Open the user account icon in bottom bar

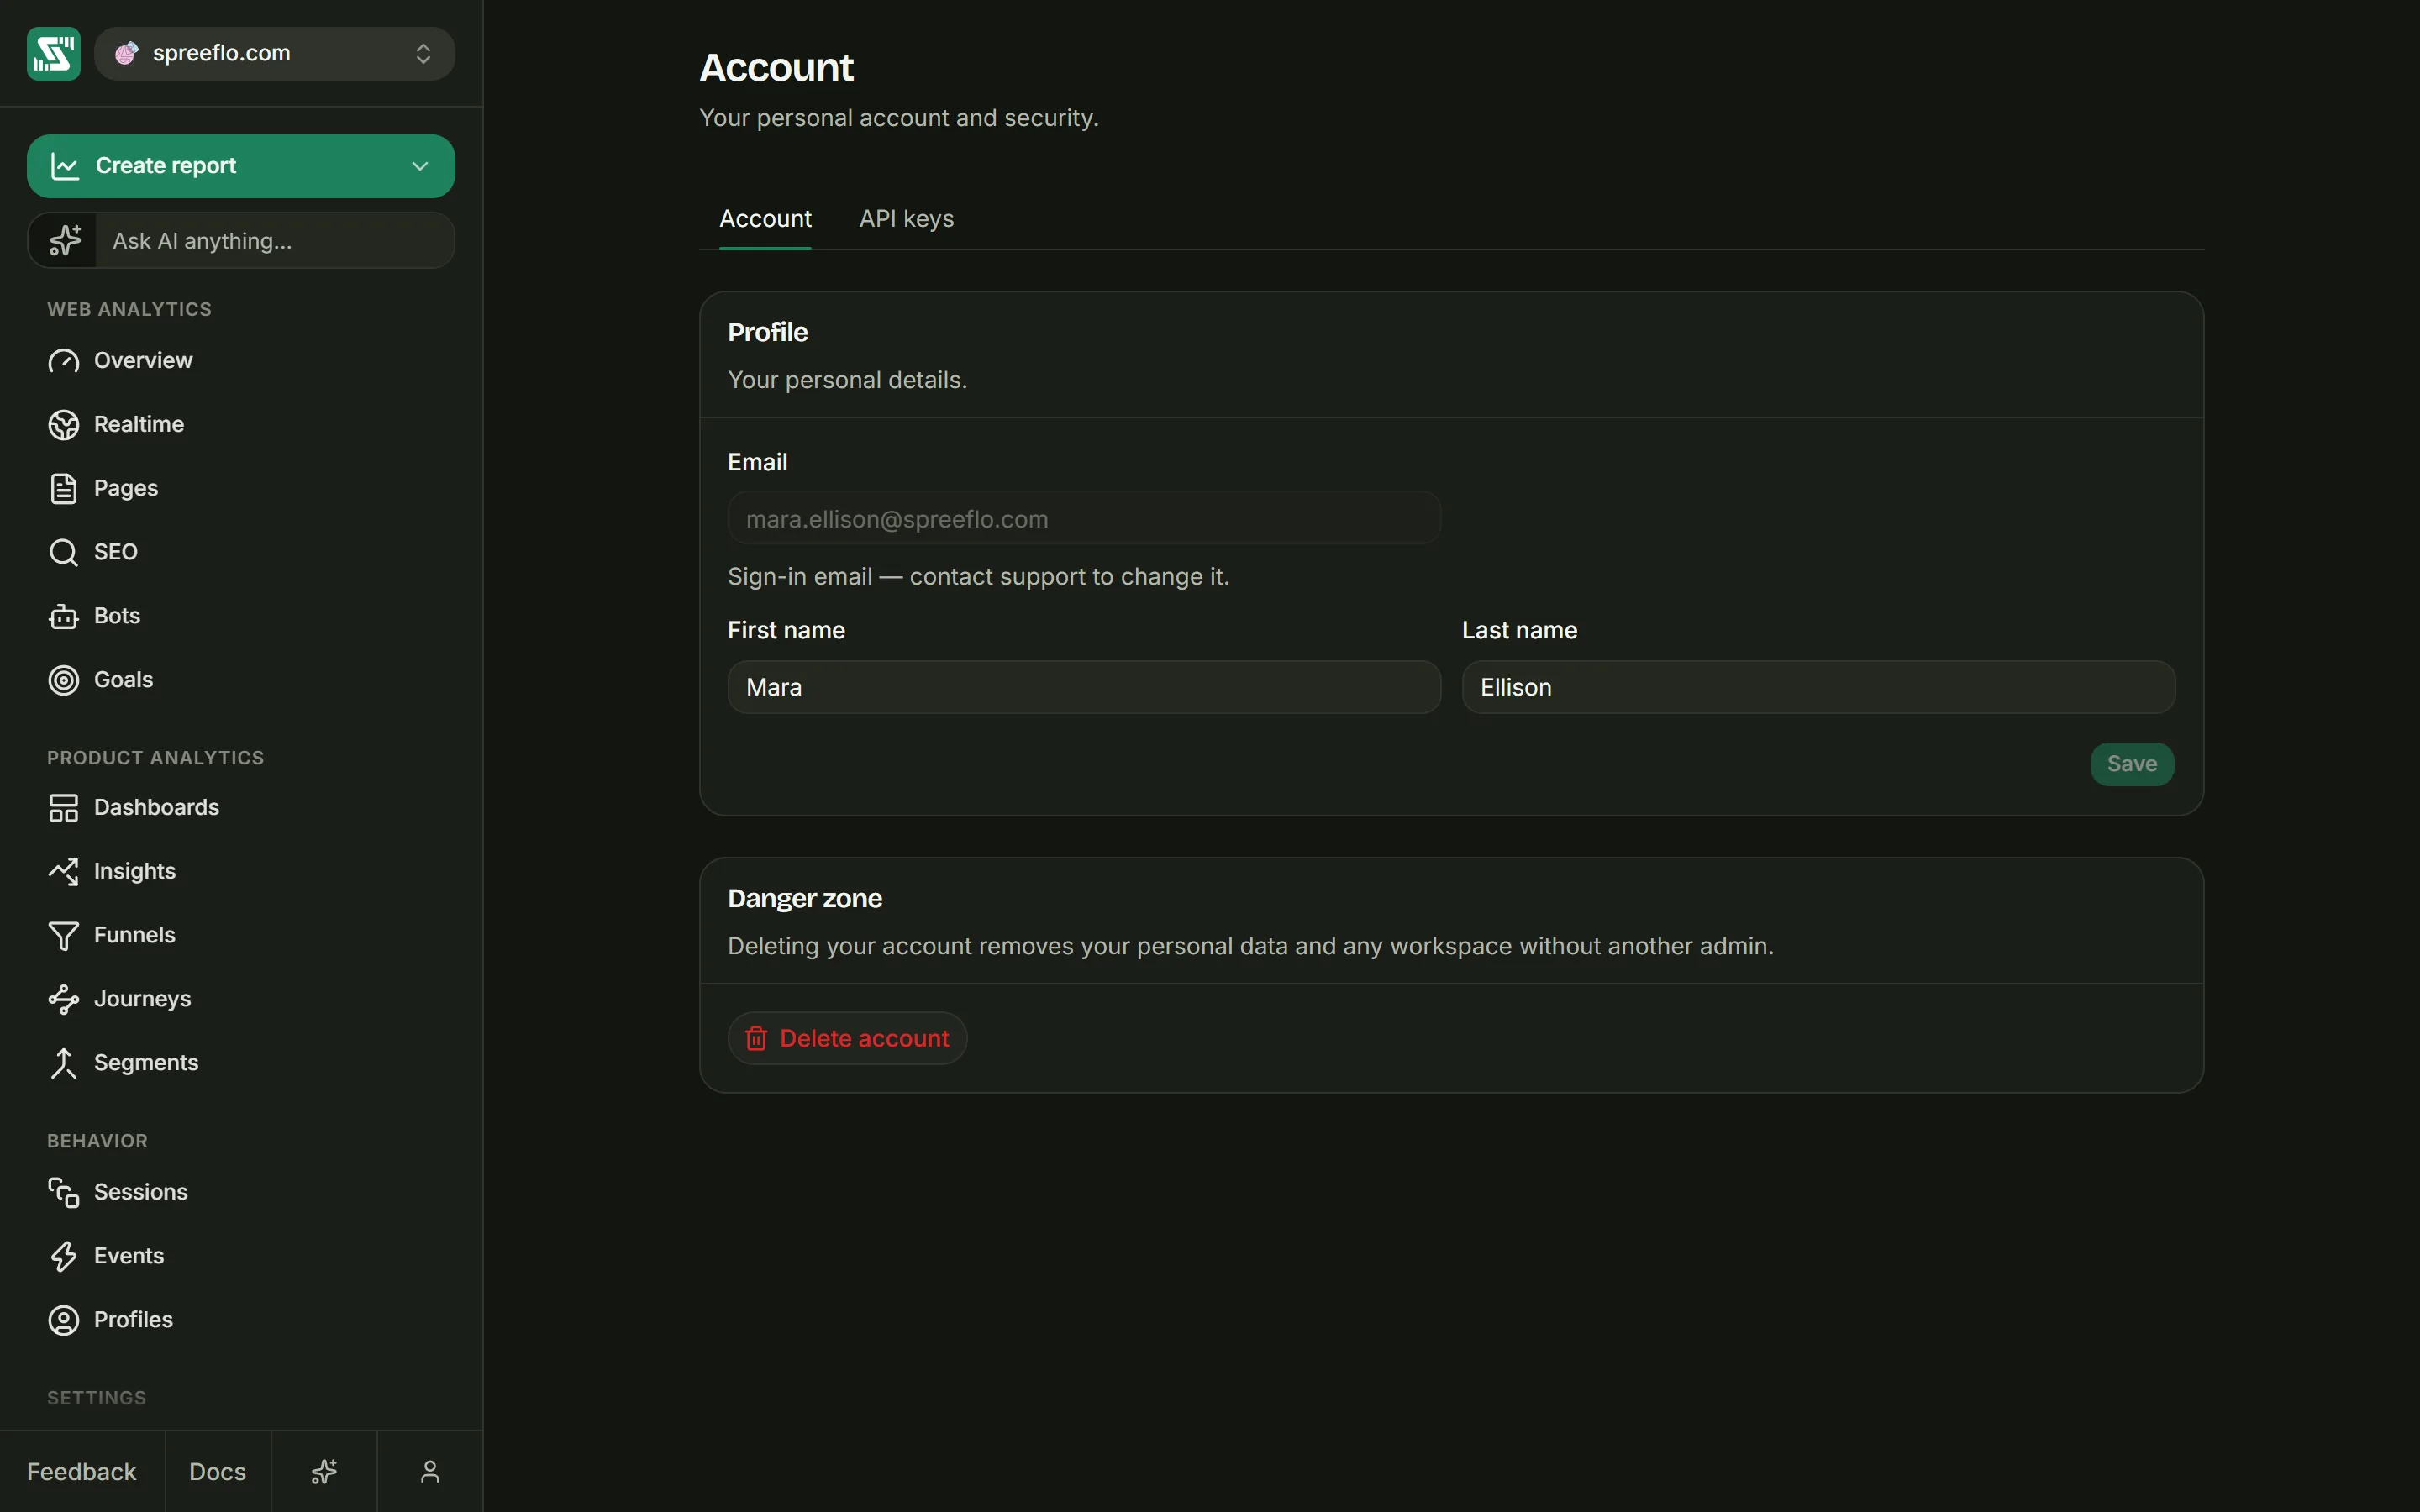point(430,1472)
